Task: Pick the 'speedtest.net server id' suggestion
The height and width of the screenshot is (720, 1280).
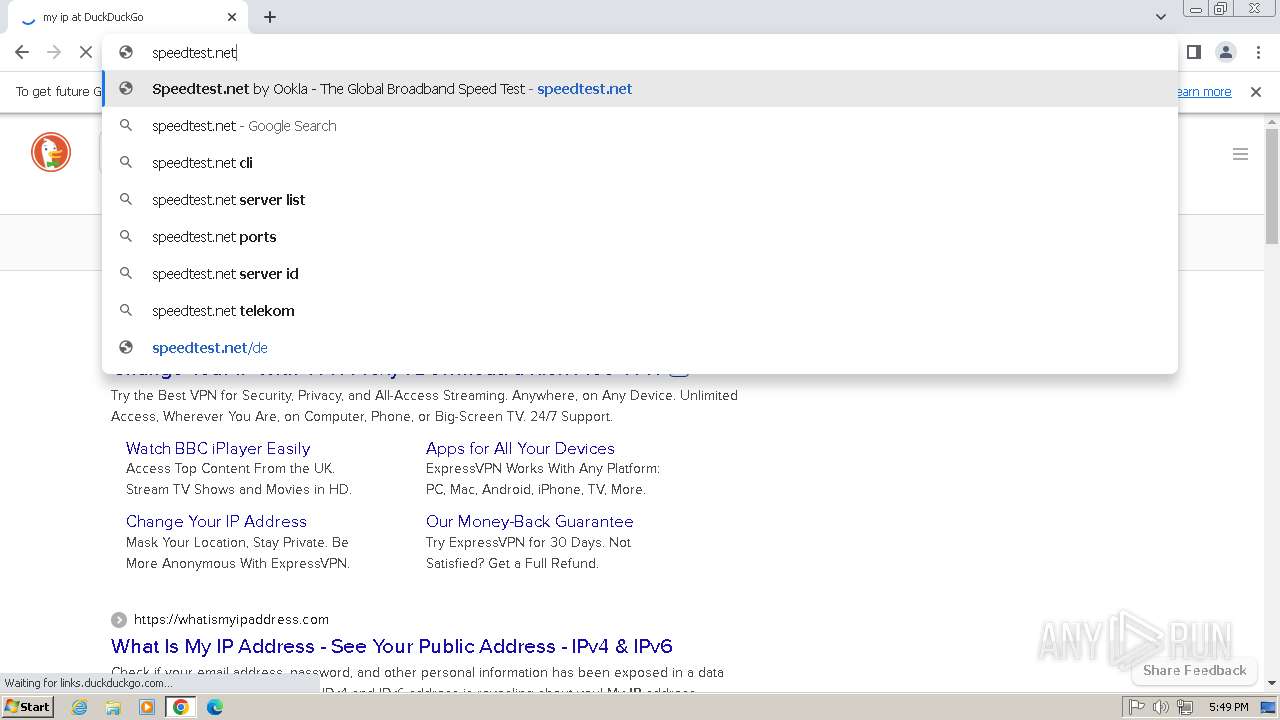Action: pos(640,274)
